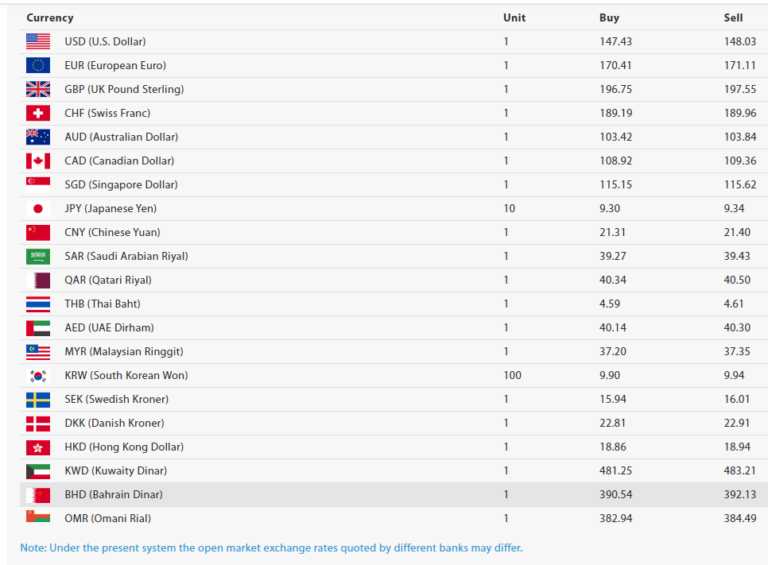Click the USD sell rate 148.03
The height and width of the screenshot is (565, 768).
point(739,41)
